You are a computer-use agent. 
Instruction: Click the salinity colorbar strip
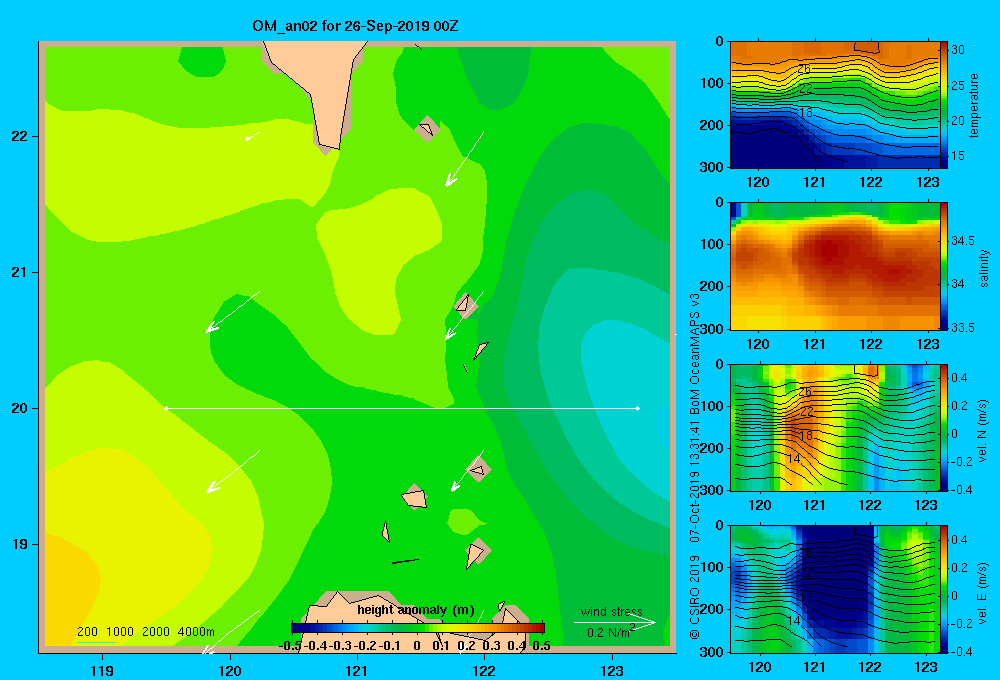[x=944, y=266]
